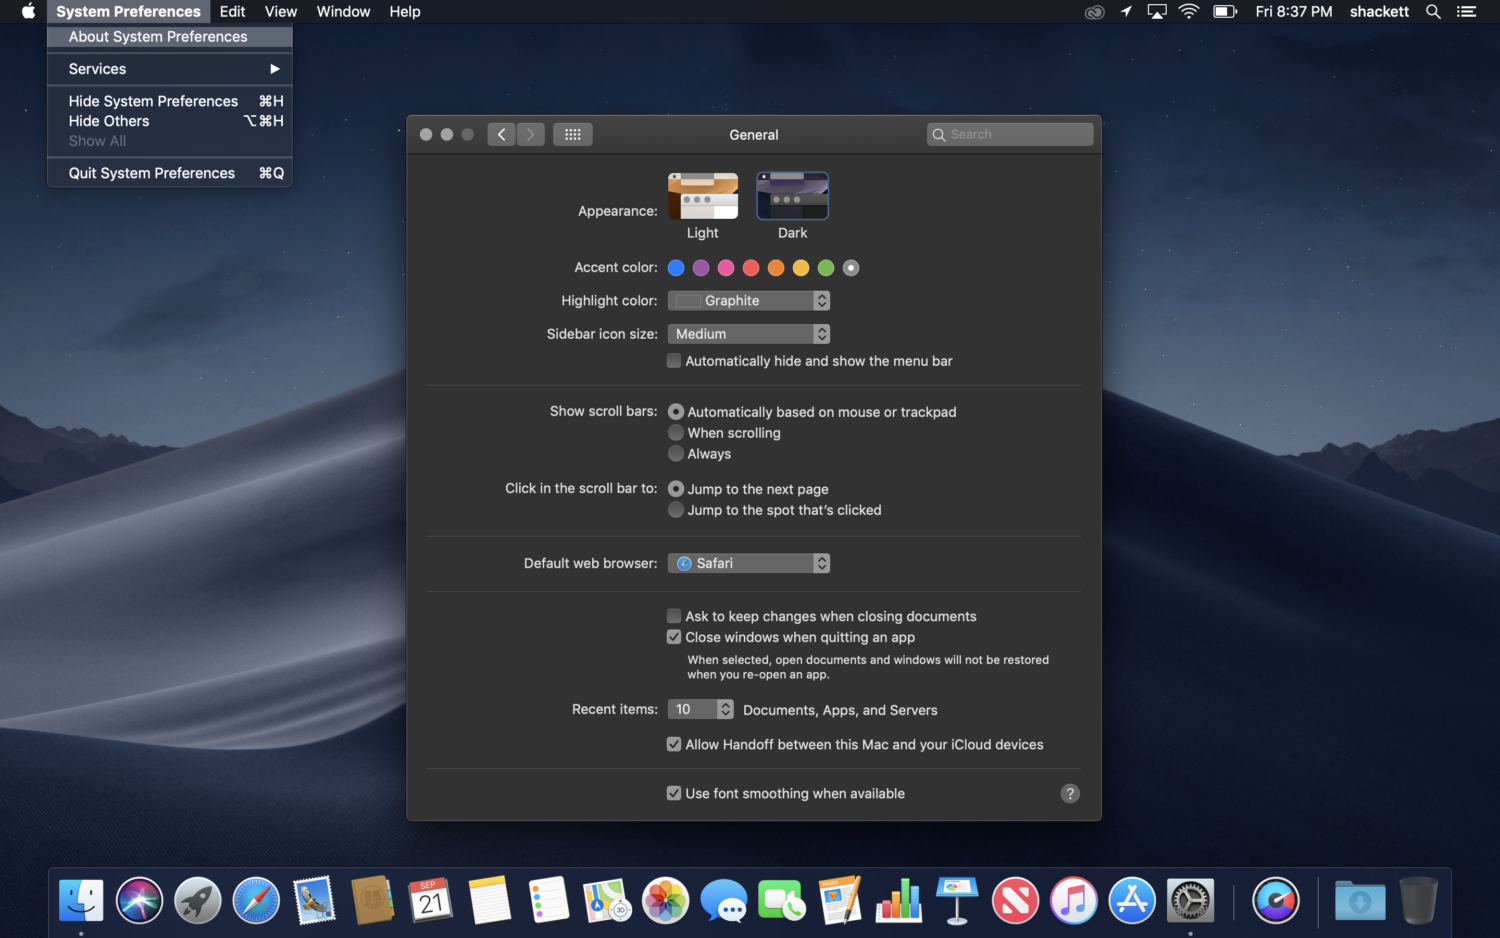Select the purple accent color
The height and width of the screenshot is (938, 1500).
click(x=701, y=267)
